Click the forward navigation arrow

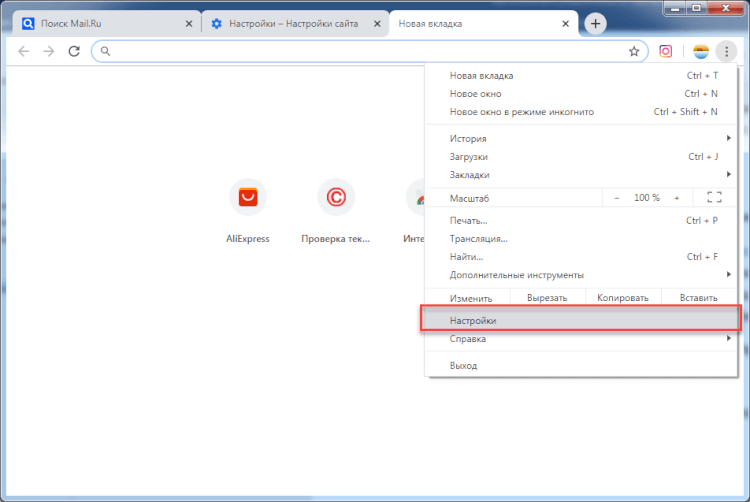[49, 51]
